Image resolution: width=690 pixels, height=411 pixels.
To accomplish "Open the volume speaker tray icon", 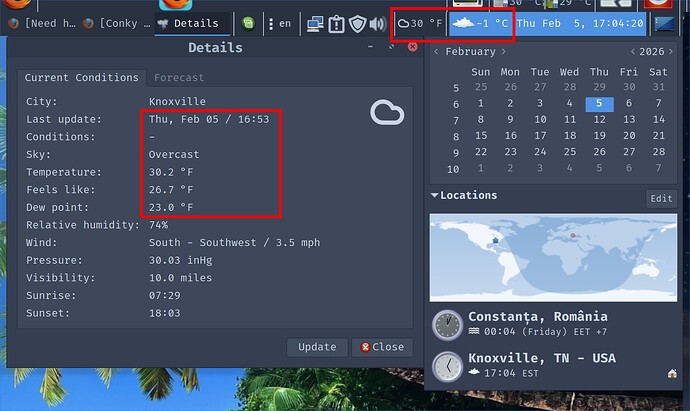I will tap(378, 24).
